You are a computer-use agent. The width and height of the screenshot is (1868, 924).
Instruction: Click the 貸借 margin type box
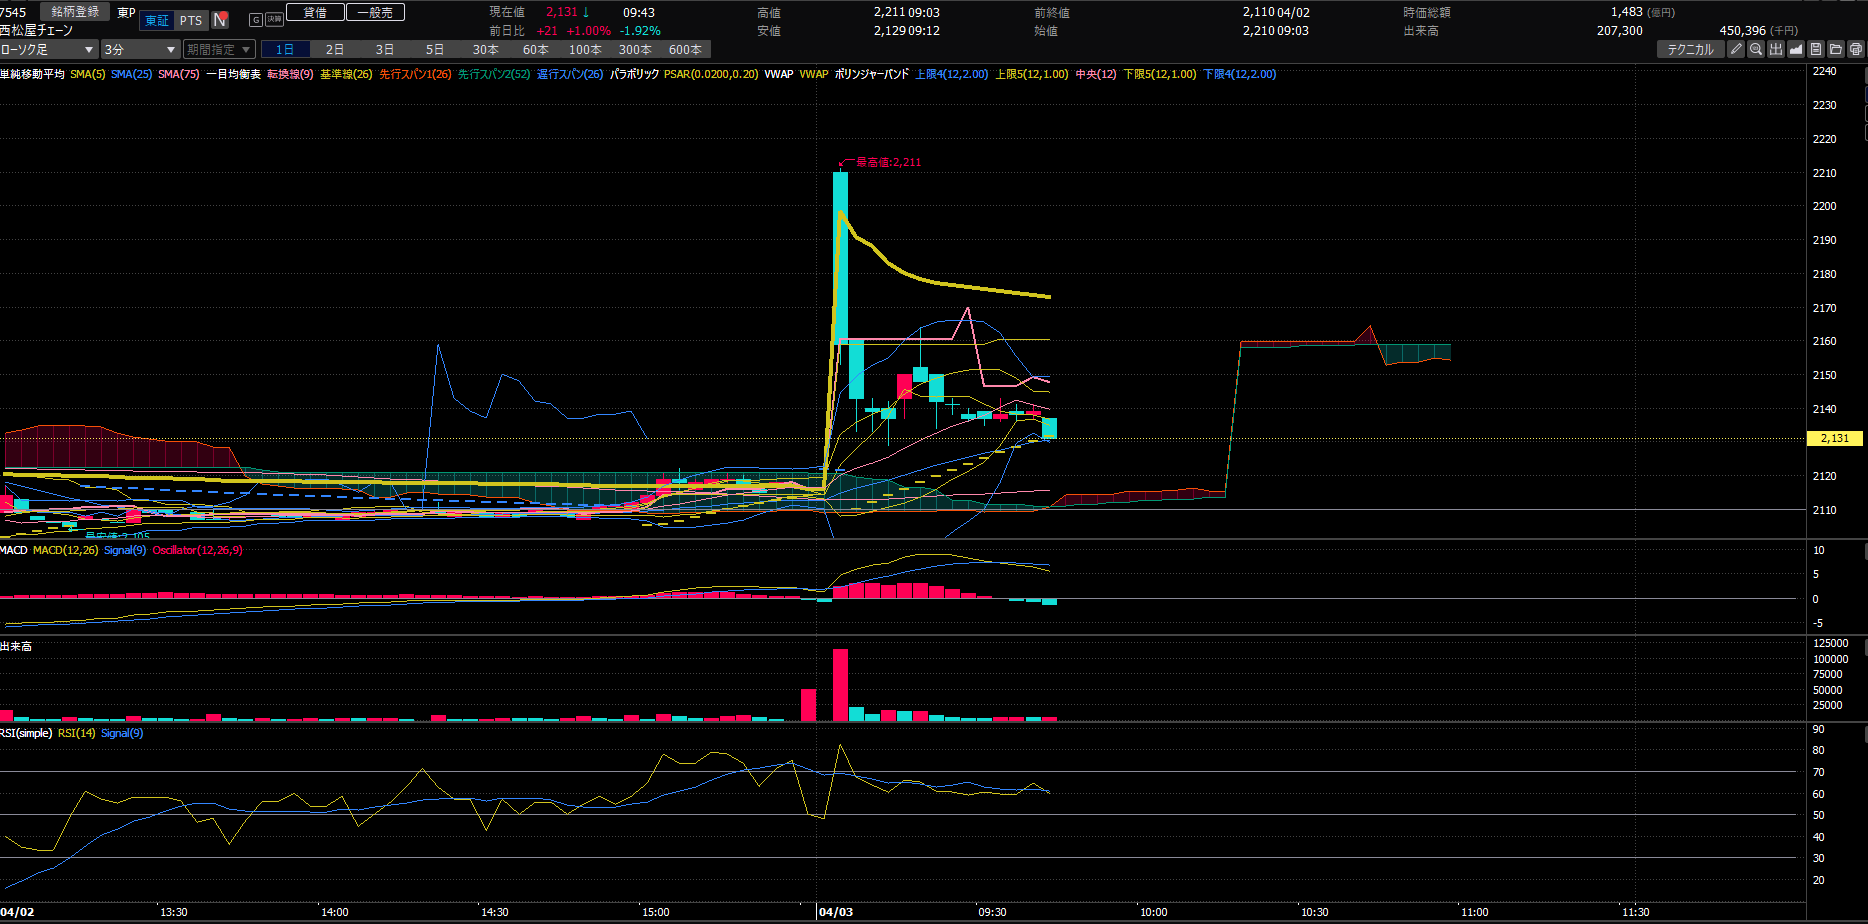tap(315, 12)
